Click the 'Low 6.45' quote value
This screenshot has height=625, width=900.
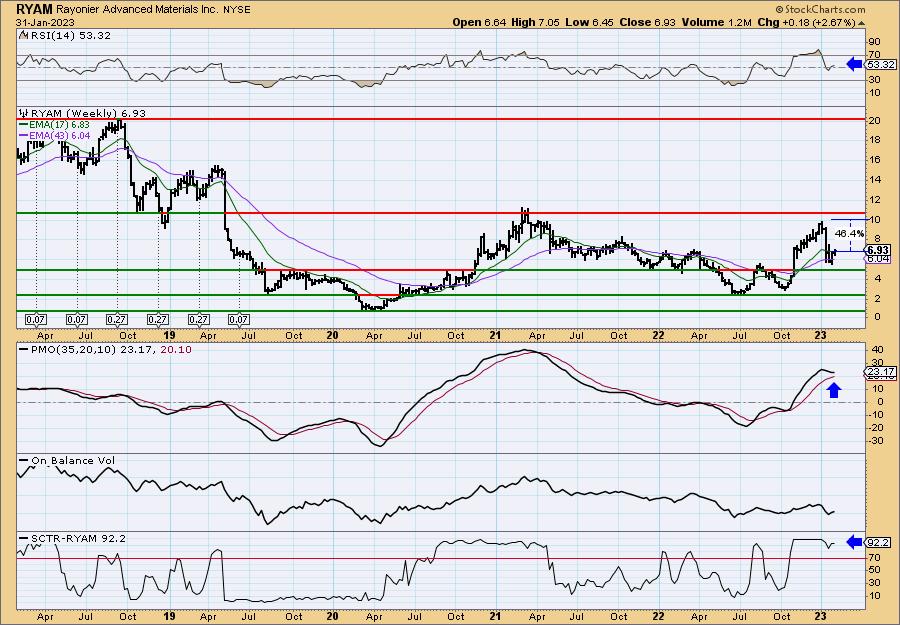(587, 22)
